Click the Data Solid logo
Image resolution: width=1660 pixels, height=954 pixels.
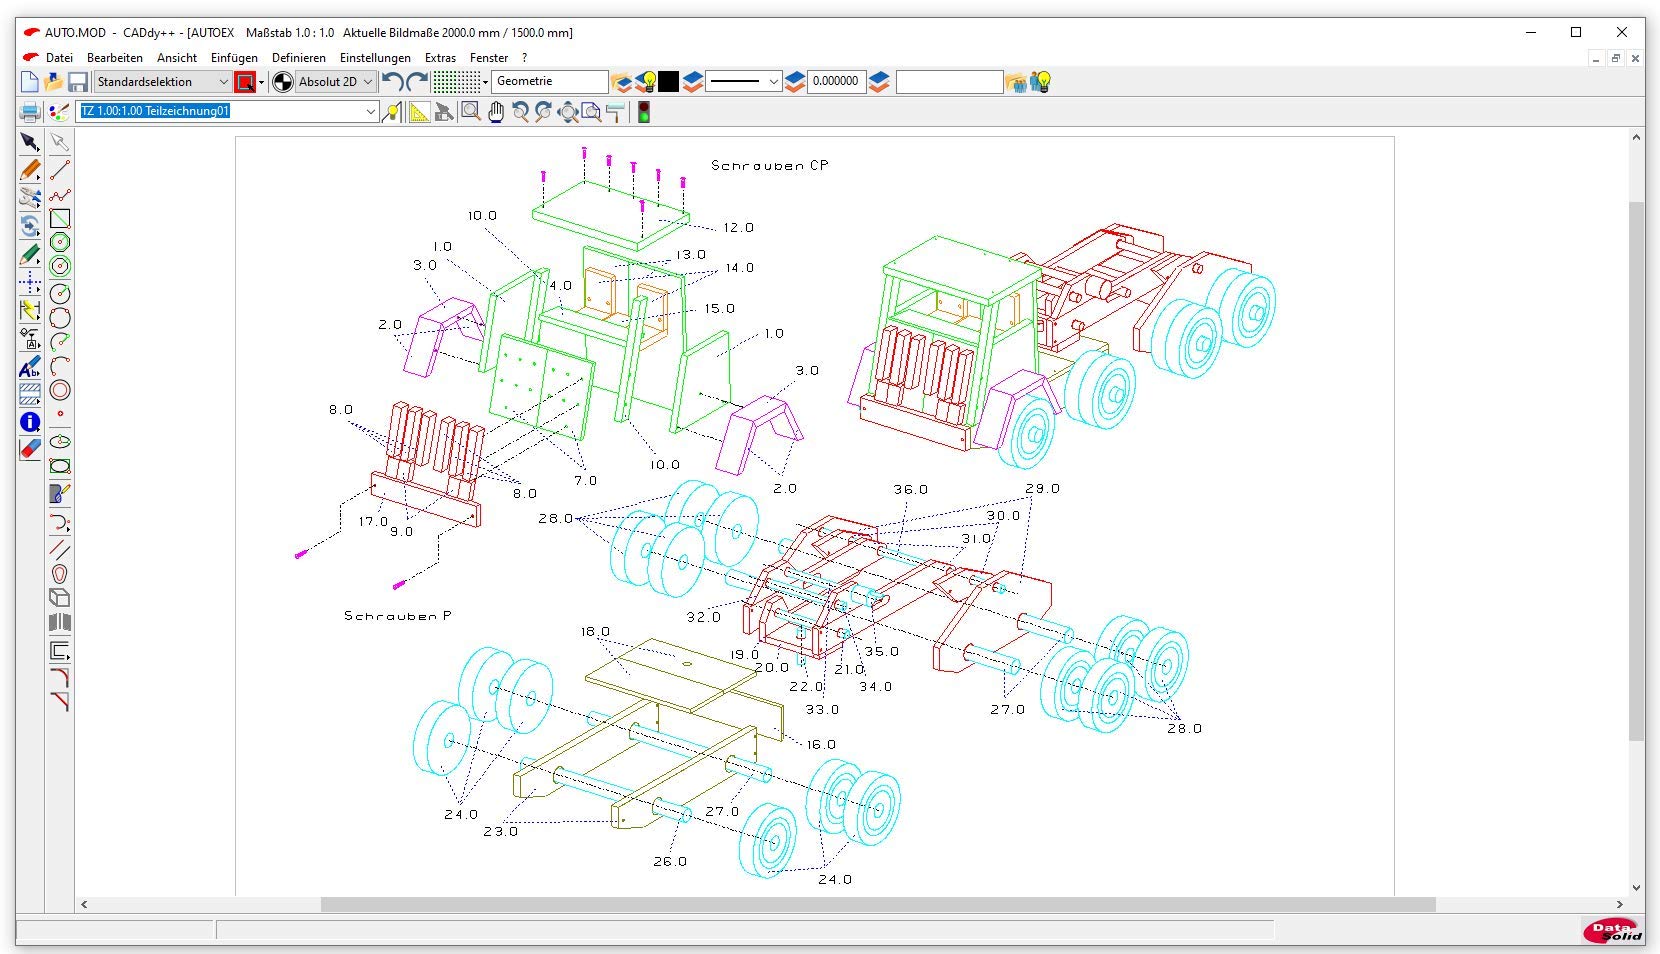1613,931
